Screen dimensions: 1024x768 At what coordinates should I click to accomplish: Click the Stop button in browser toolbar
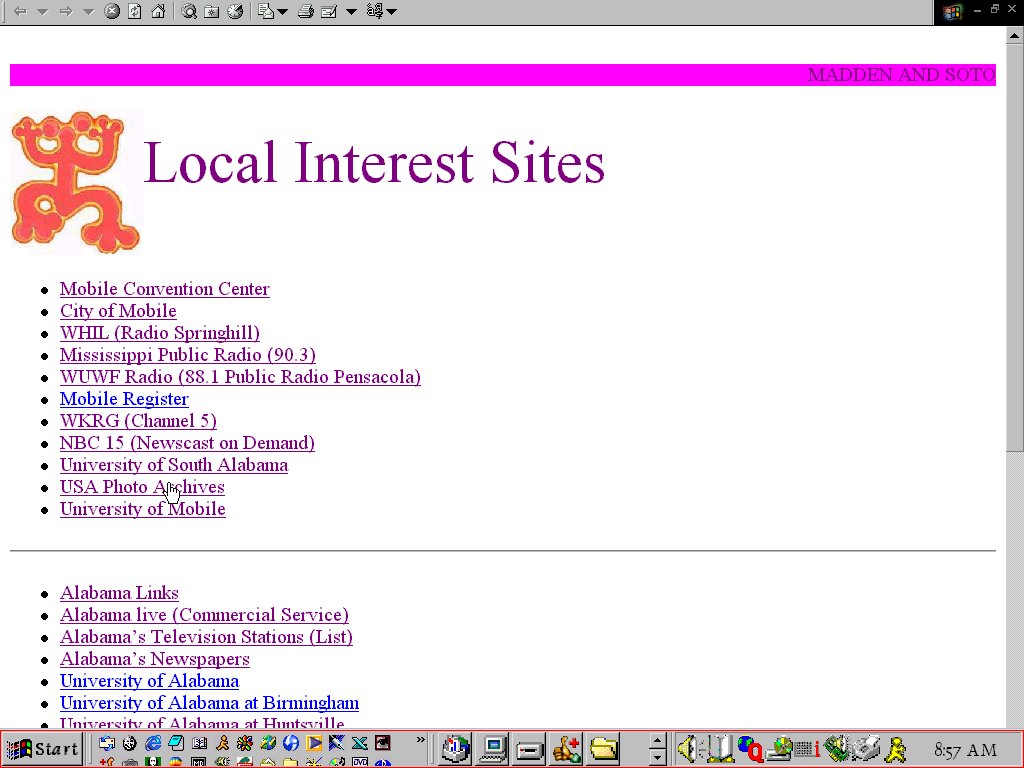pyautogui.click(x=112, y=12)
